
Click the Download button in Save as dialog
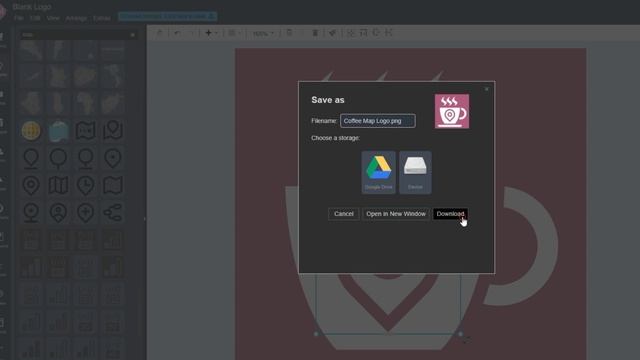click(450, 214)
